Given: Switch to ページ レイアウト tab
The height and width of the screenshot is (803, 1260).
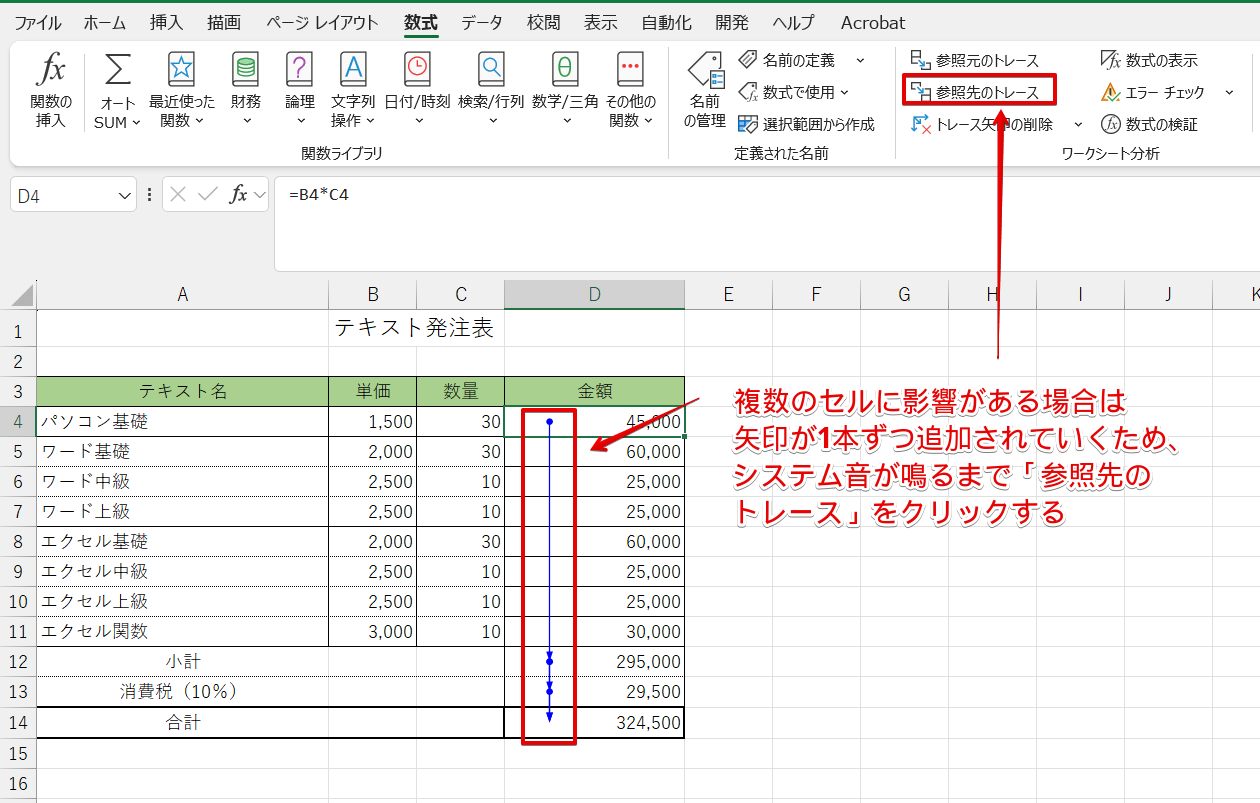Looking at the screenshot, I should pos(323,22).
